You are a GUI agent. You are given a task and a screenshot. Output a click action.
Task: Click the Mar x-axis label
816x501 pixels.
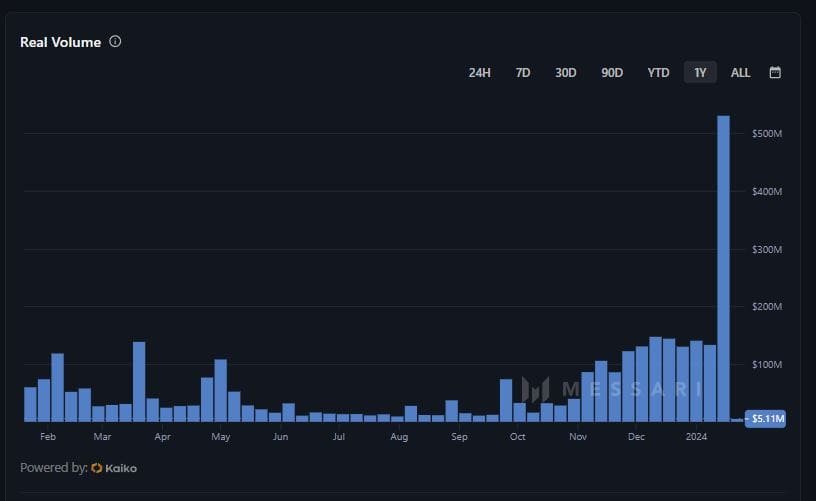102,436
